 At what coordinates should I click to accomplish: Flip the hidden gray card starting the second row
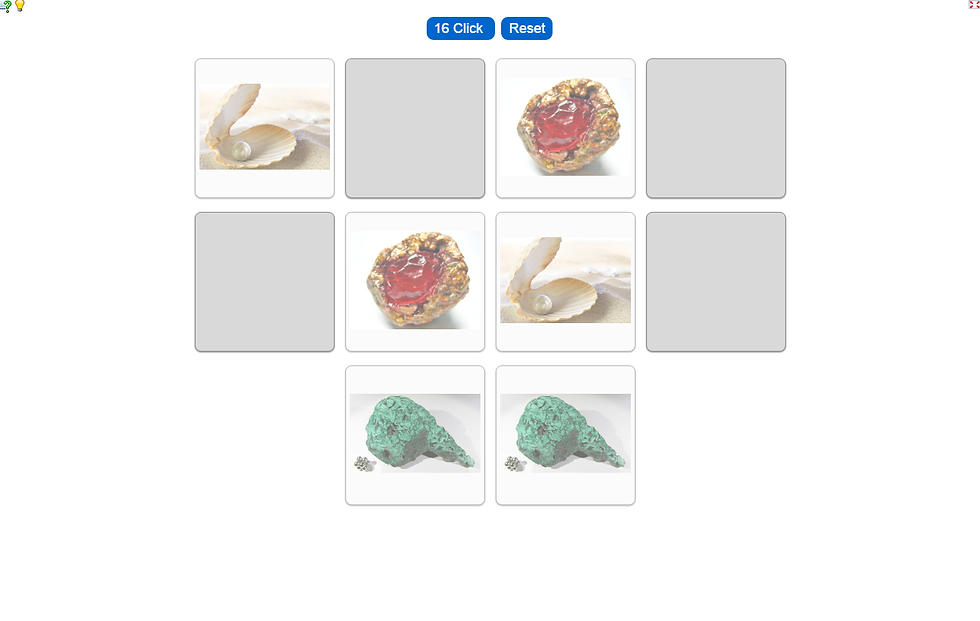pos(264,282)
